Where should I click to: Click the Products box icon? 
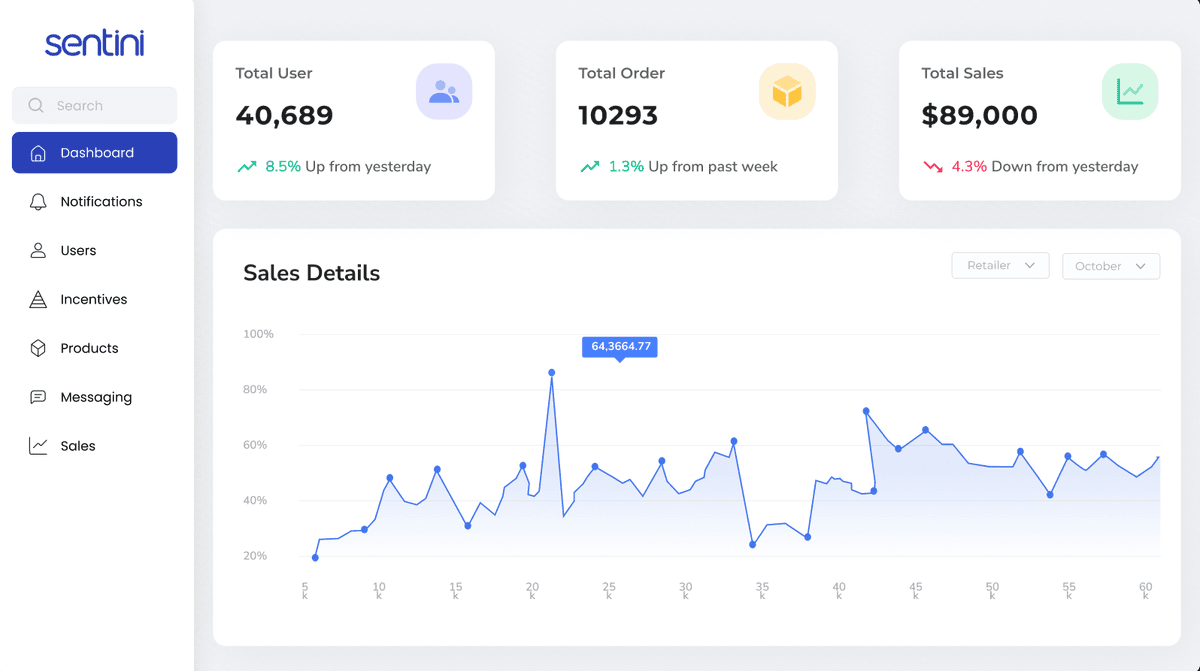pos(38,348)
